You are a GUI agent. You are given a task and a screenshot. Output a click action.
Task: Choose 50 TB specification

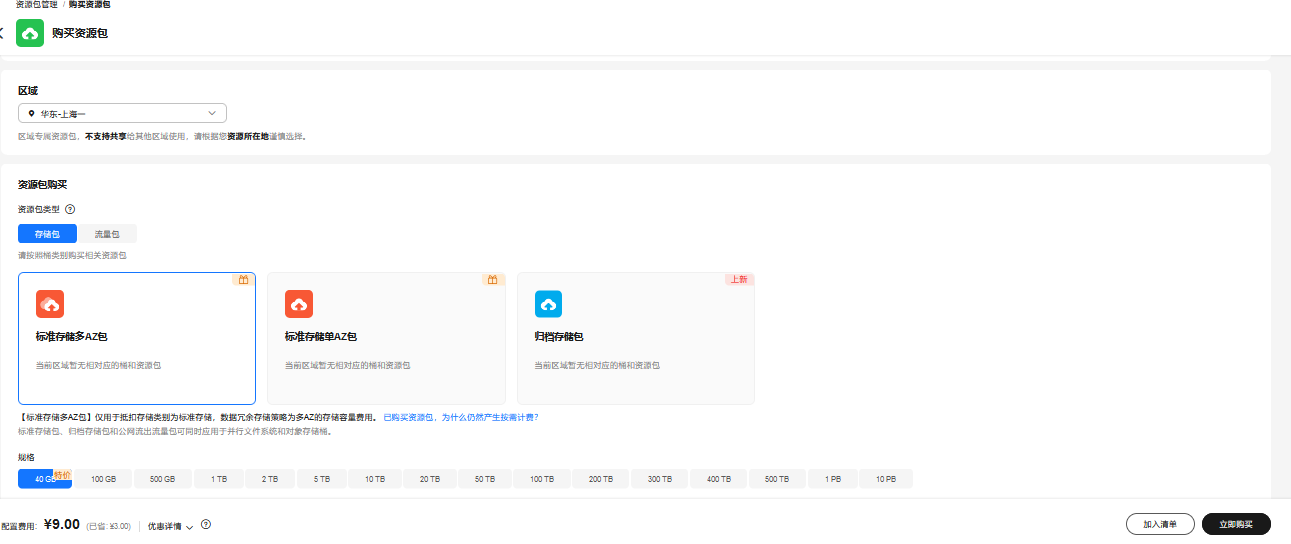(485, 480)
